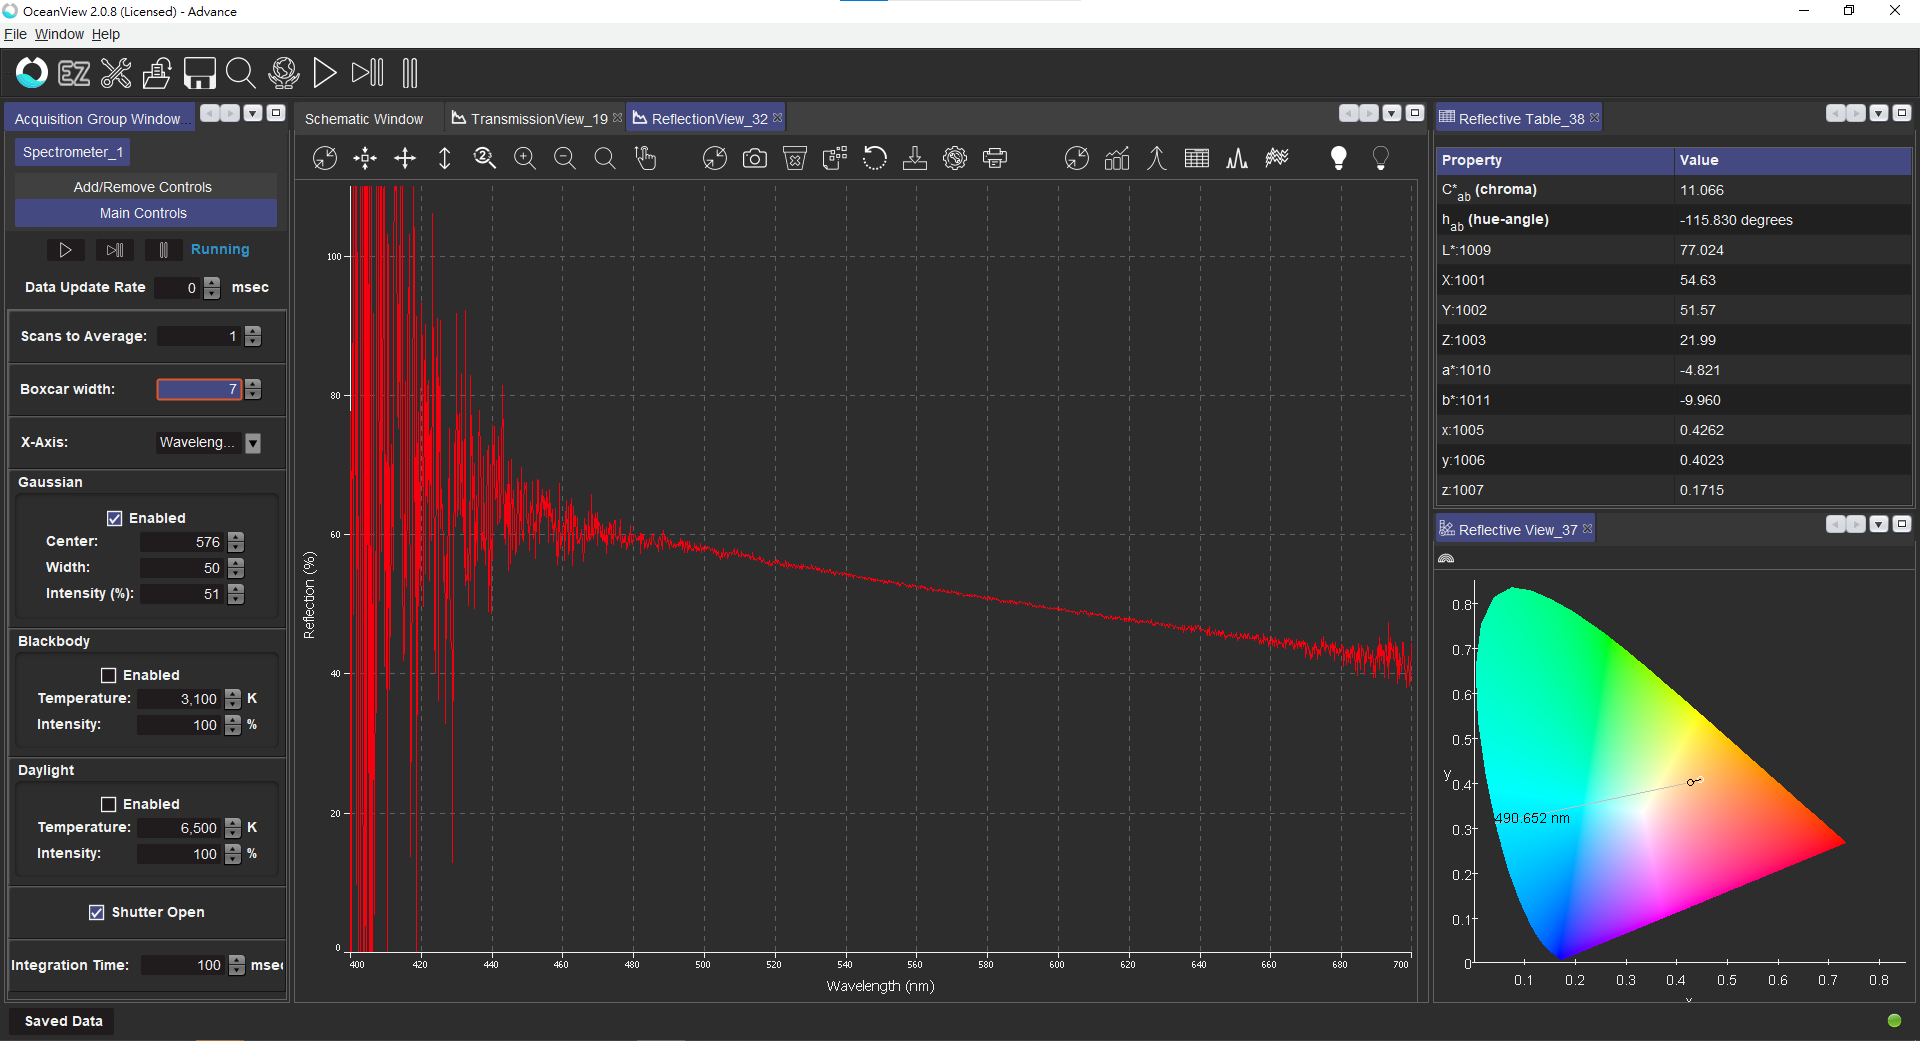Screen dimensions: 1920x1041
Task: Uncheck the Shutter Open checkbox
Action: (97, 912)
